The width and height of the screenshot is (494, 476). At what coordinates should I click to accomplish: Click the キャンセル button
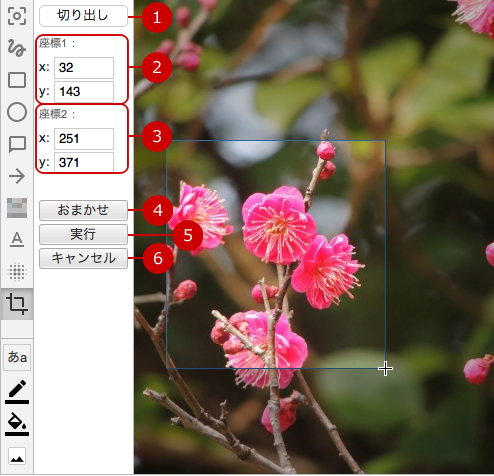83,258
